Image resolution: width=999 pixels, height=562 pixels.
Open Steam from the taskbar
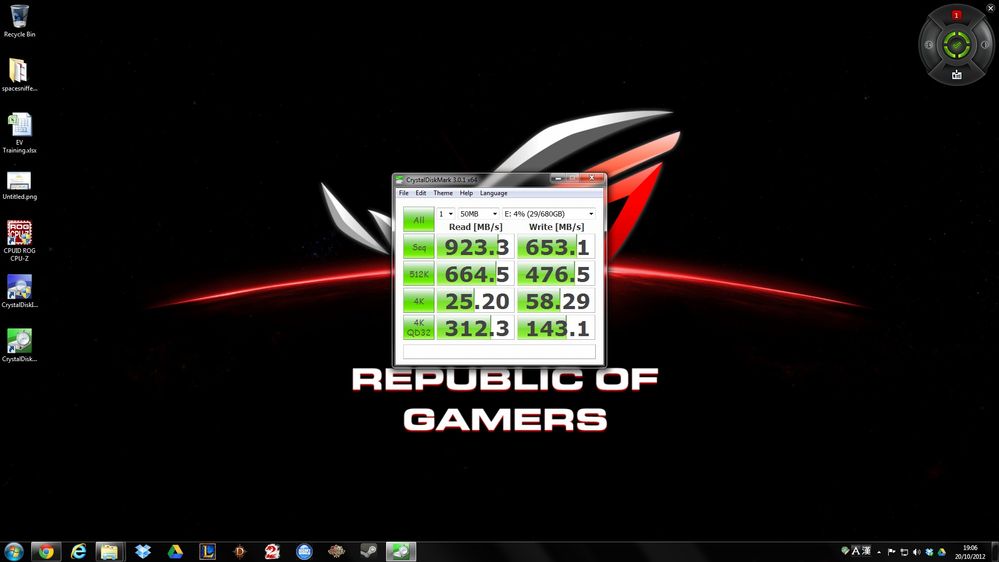click(x=368, y=551)
